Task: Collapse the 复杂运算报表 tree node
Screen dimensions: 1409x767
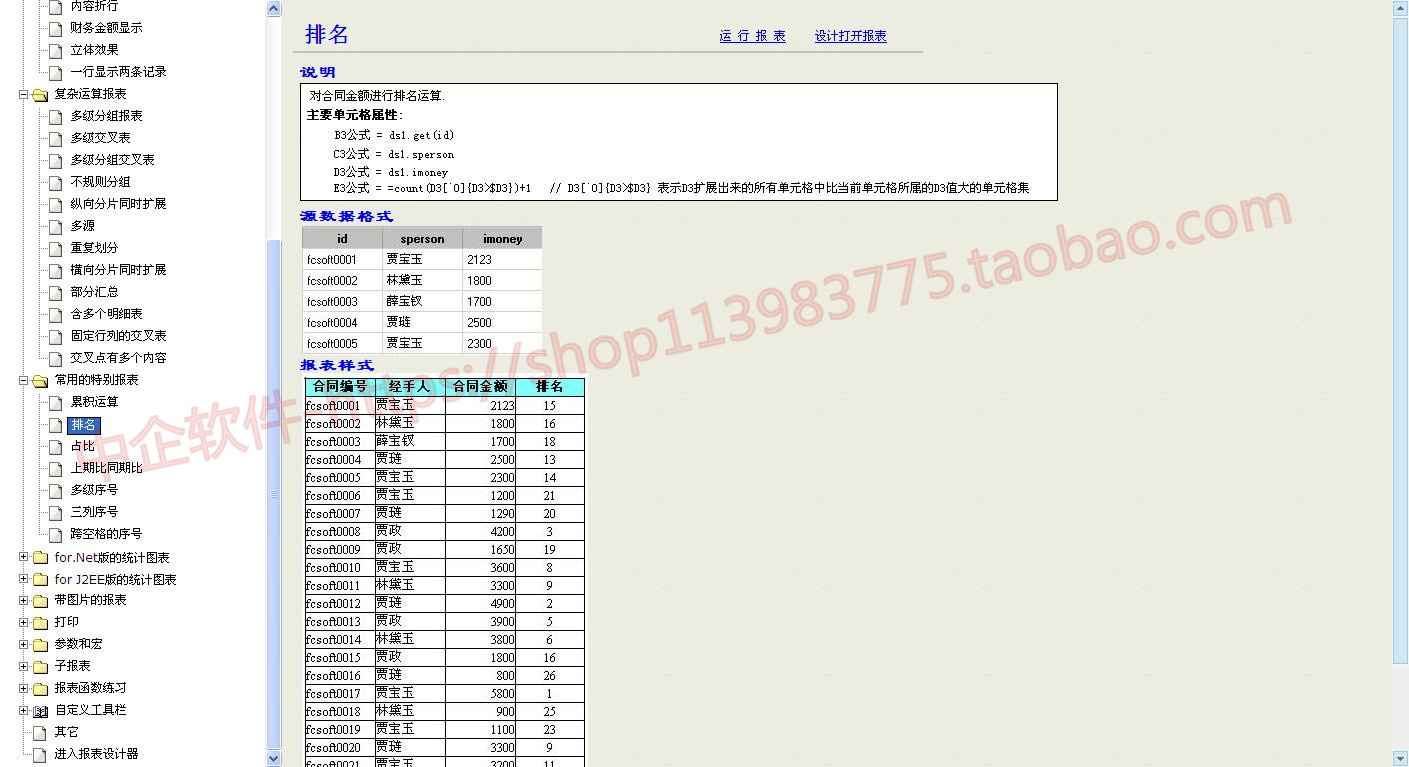Action: tap(23, 95)
